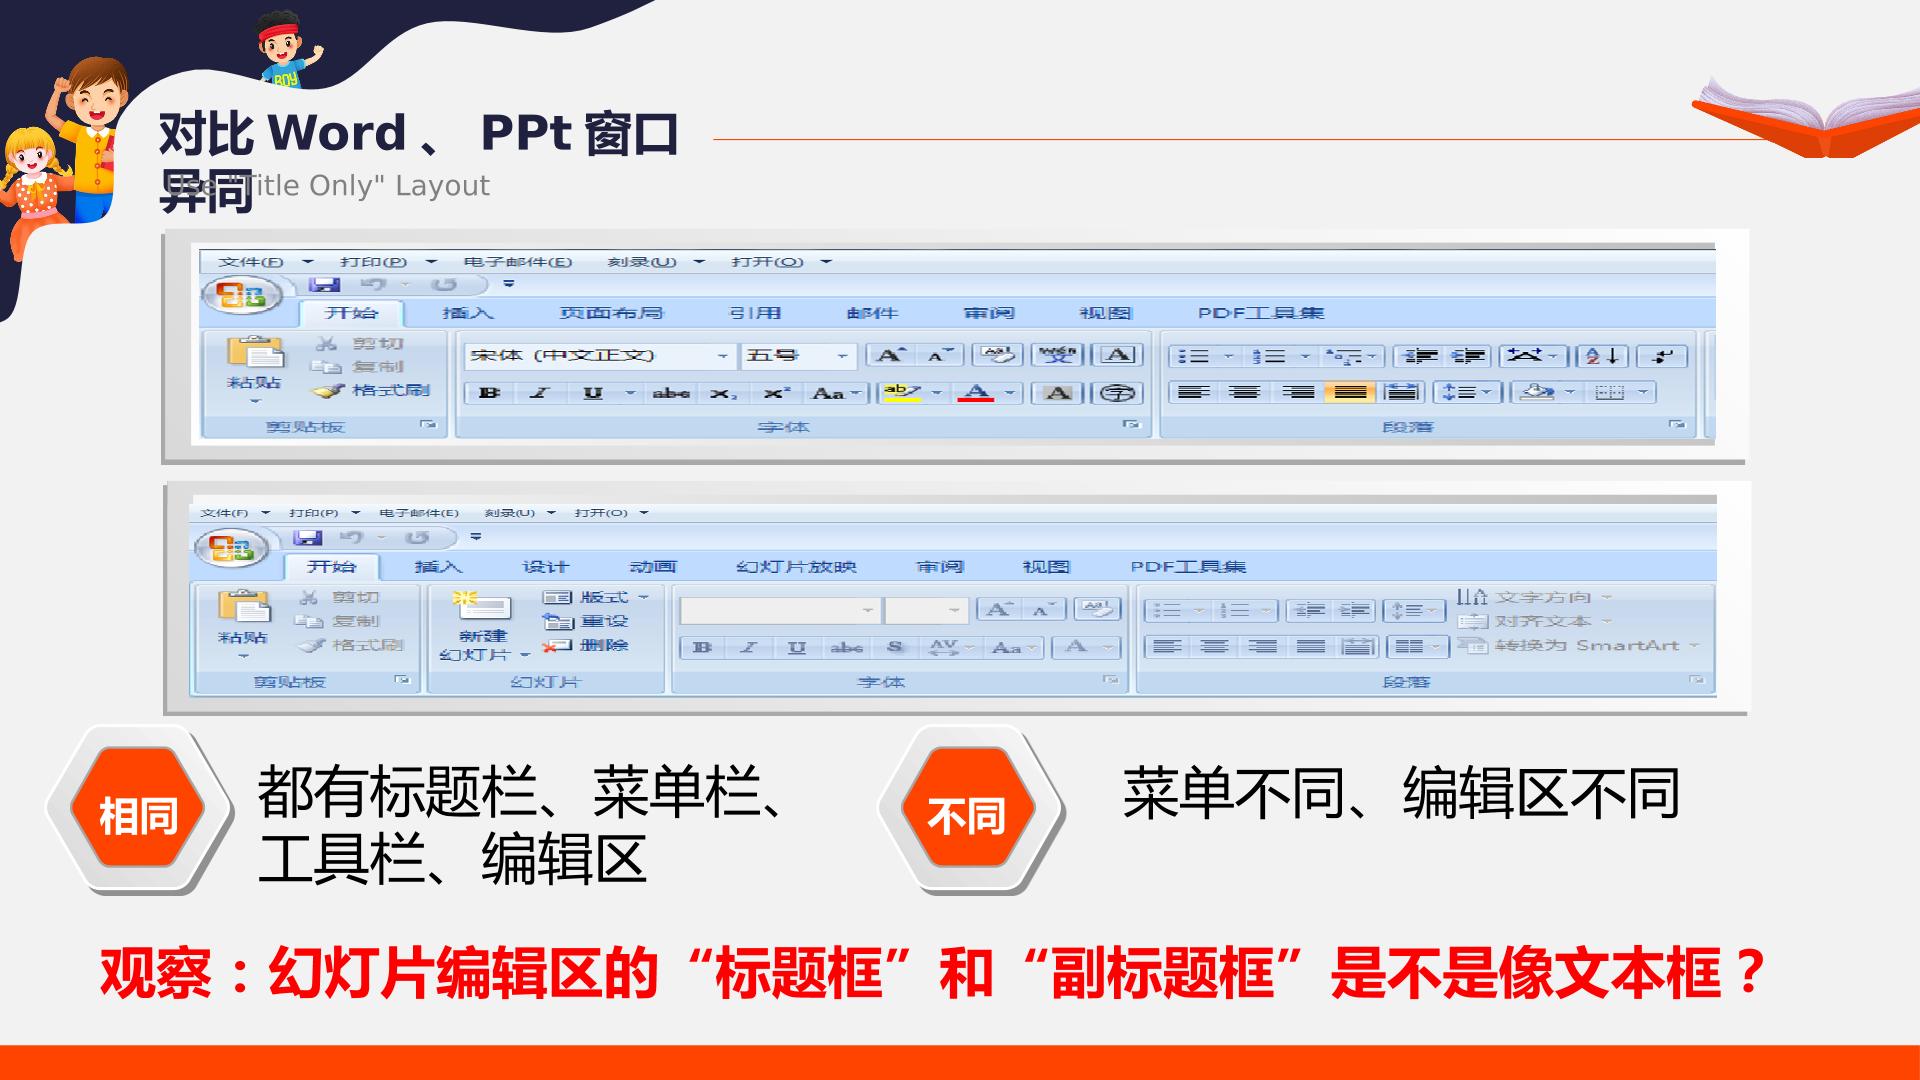1920x1080 pixels.
Task: Click the encircled character icon in the Word ribbon
Action: tap(1116, 393)
